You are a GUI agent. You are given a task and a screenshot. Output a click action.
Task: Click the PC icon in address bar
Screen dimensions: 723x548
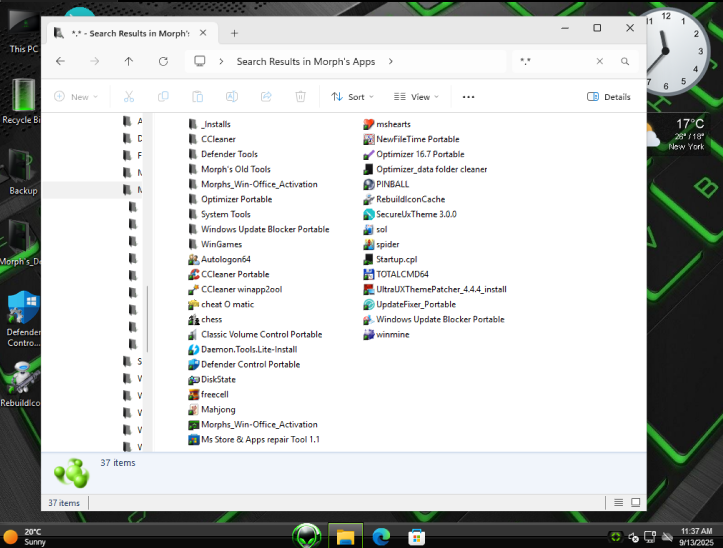coord(200,61)
